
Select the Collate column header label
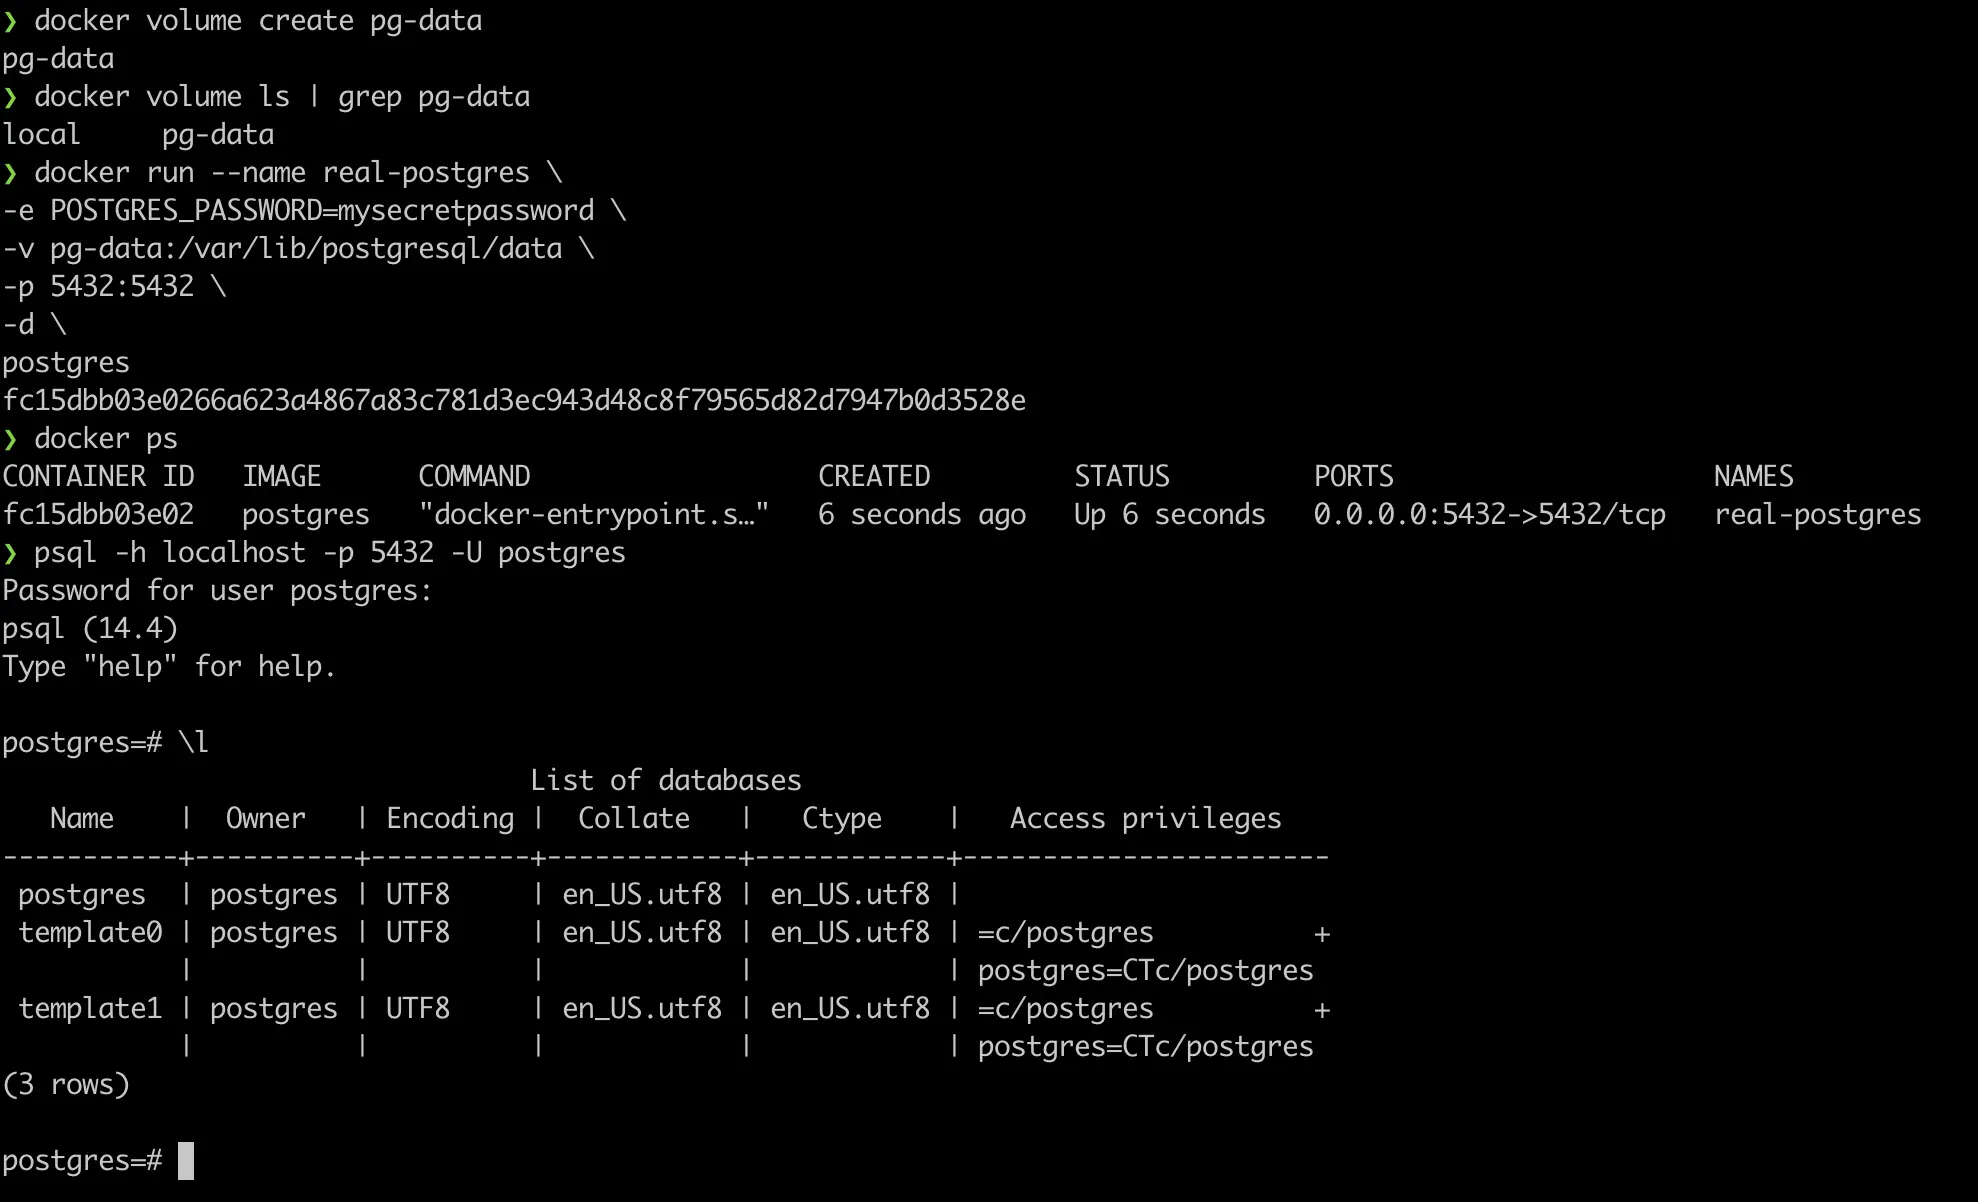tap(633, 816)
